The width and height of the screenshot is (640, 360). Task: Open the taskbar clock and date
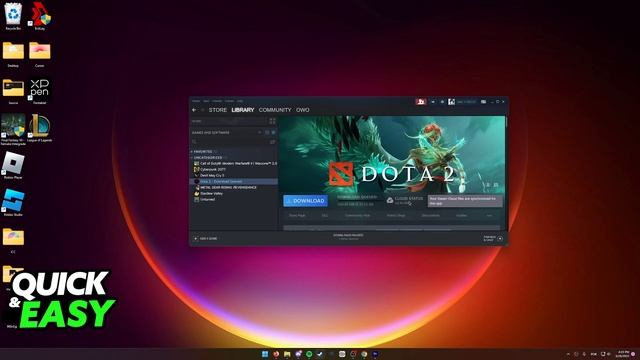pyautogui.click(x=623, y=354)
